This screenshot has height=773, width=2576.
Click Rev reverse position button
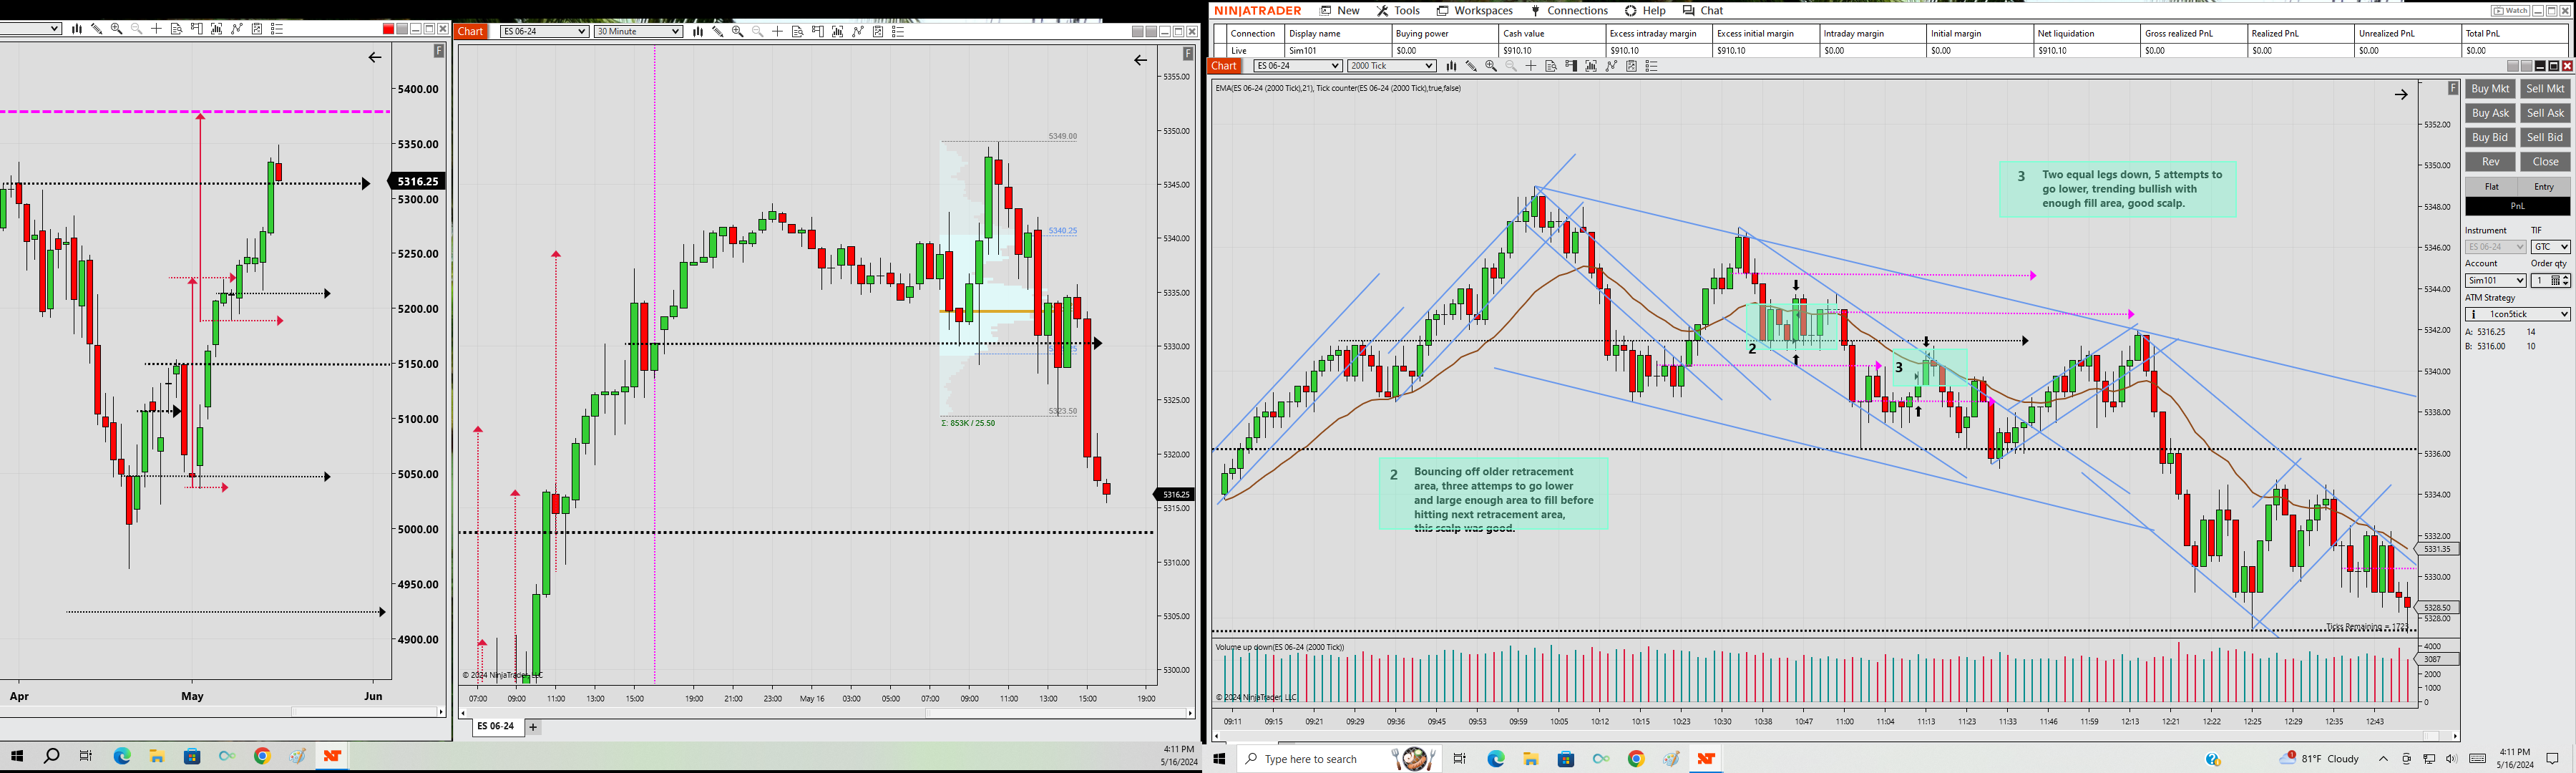coord(2490,162)
